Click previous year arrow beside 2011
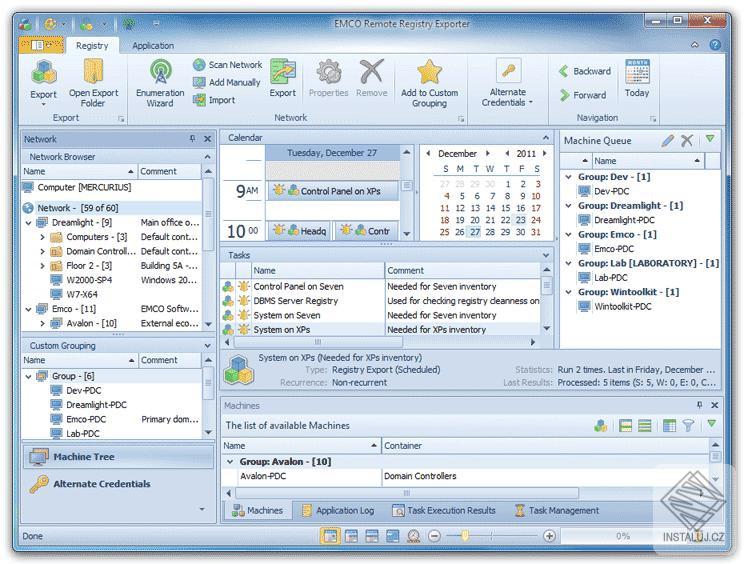Image resolution: width=744 pixels, height=564 pixels. 507,153
